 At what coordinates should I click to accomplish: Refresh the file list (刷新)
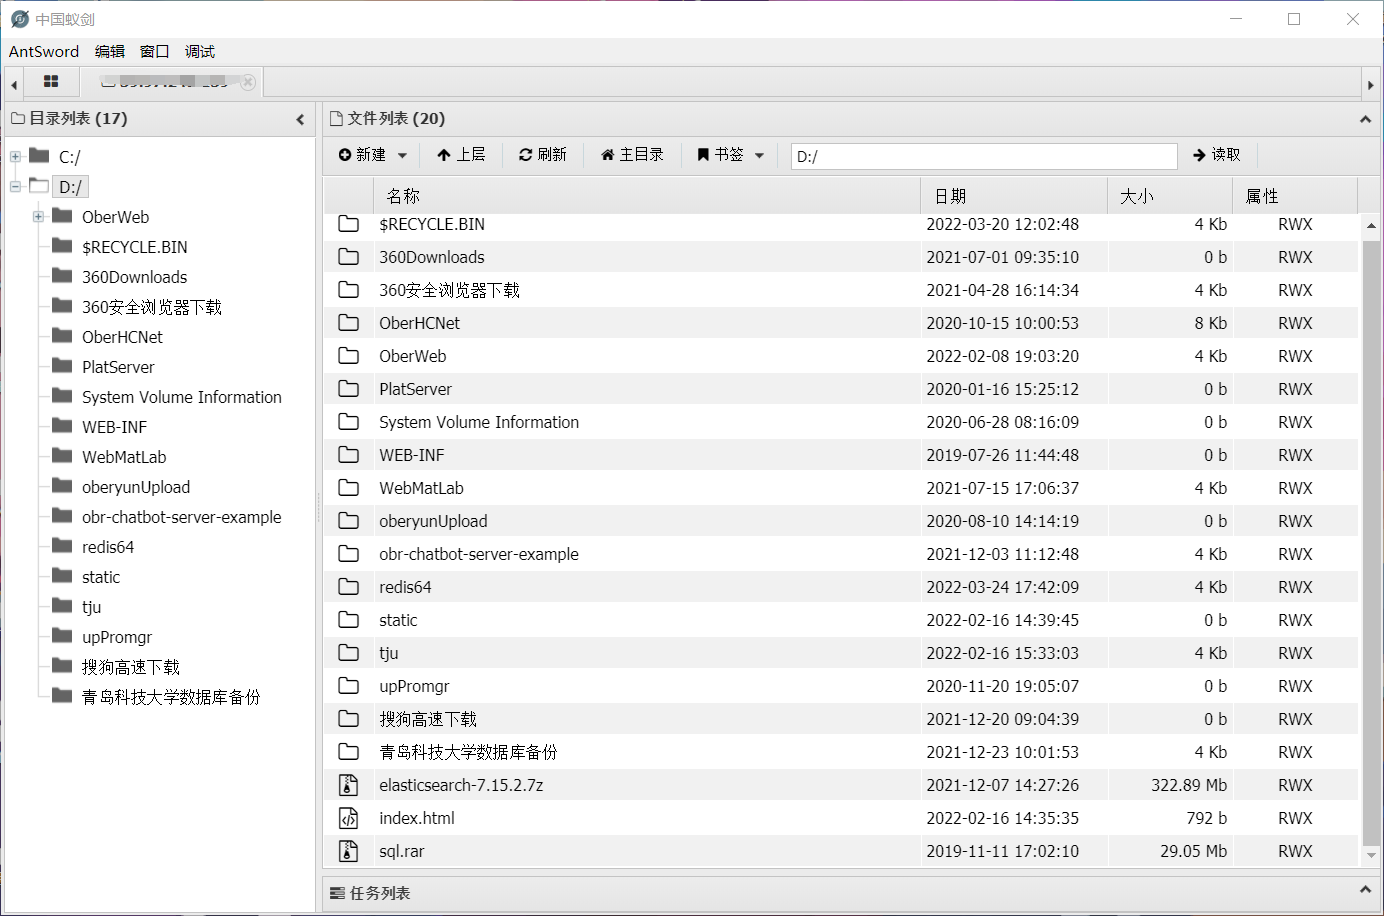(x=543, y=155)
